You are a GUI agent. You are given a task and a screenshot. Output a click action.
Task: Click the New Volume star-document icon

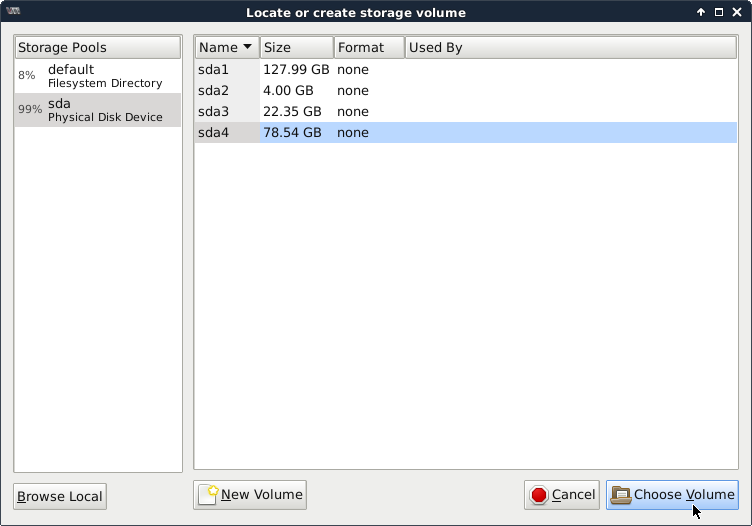click(x=209, y=494)
